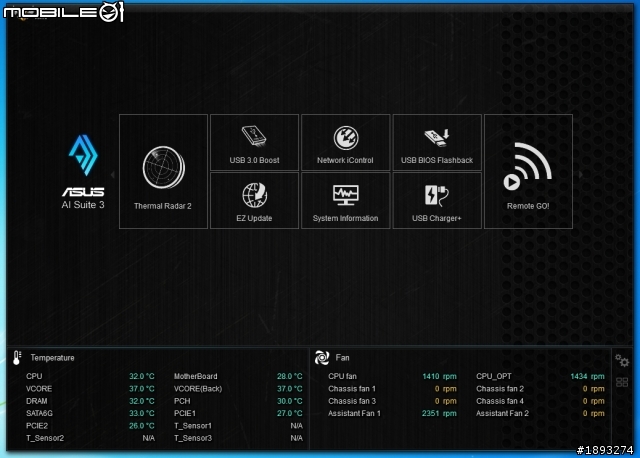
Task: Open System Information
Action: point(345,200)
